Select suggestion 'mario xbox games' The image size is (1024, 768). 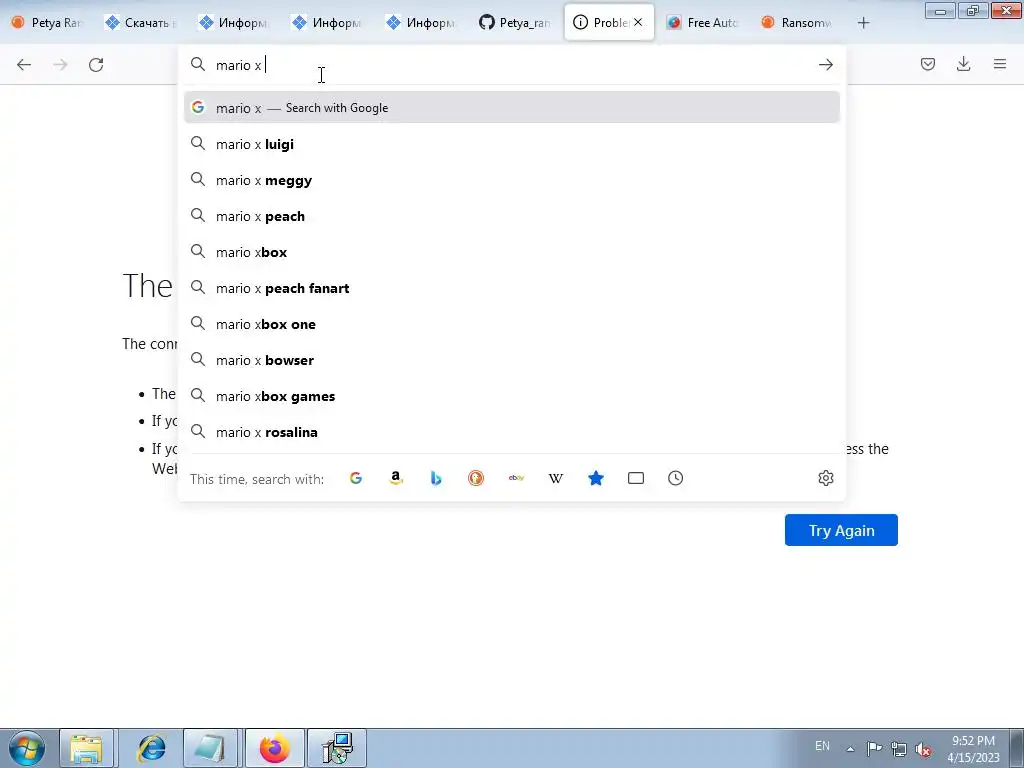512,396
